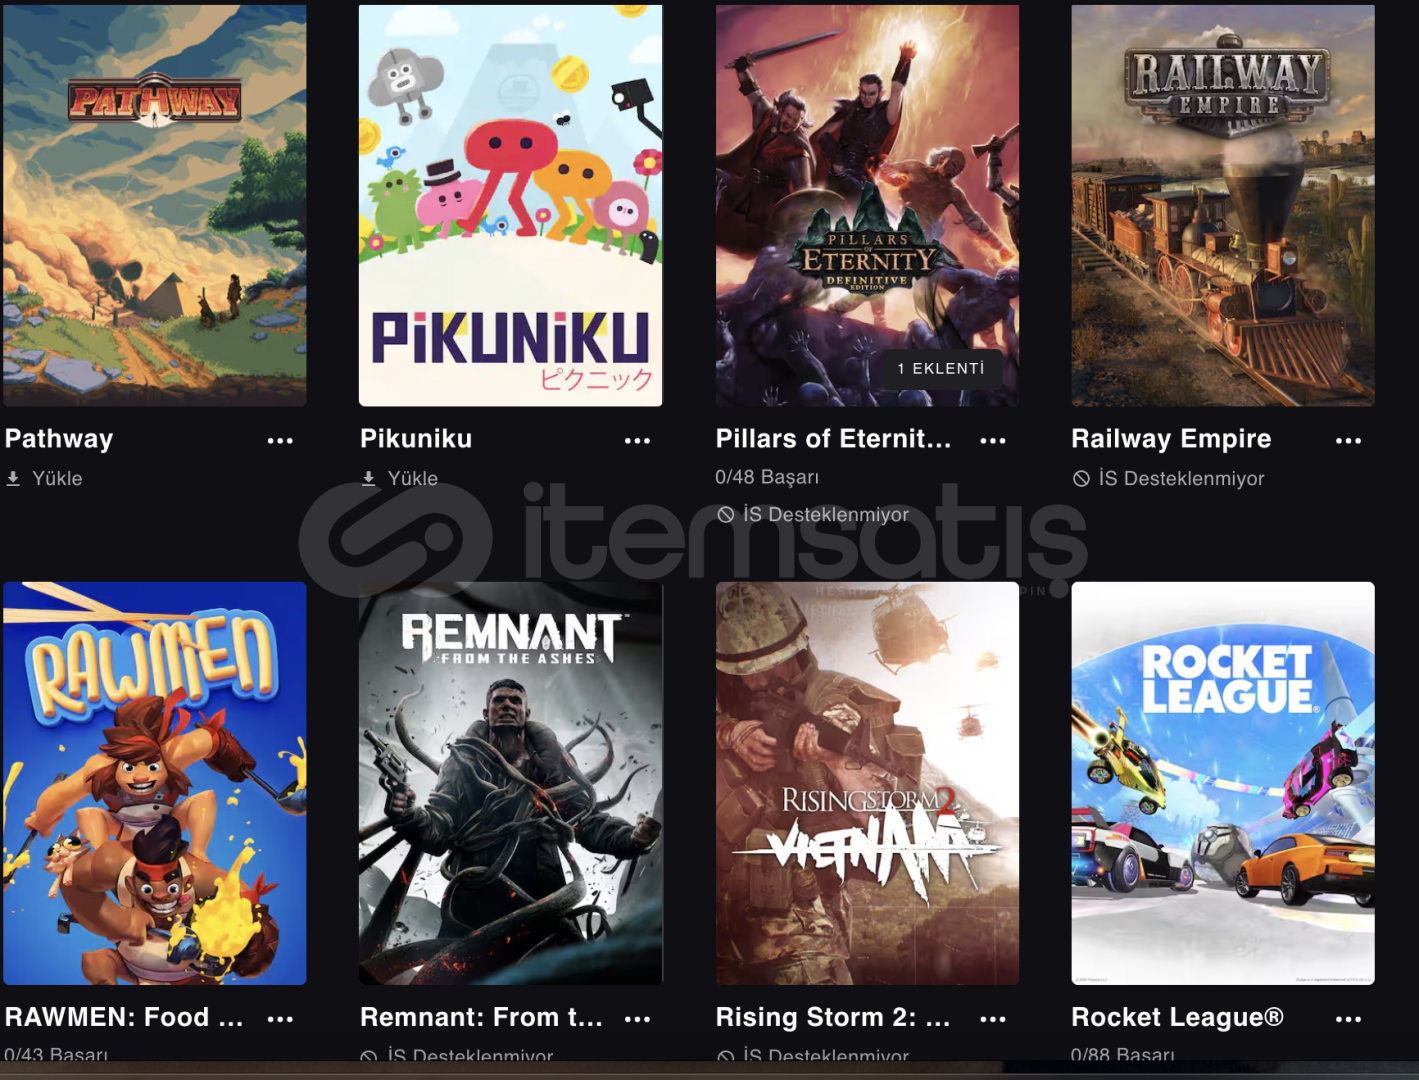Select the Pikuniku cover art
The width and height of the screenshot is (1419, 1080).
point(511,205)
